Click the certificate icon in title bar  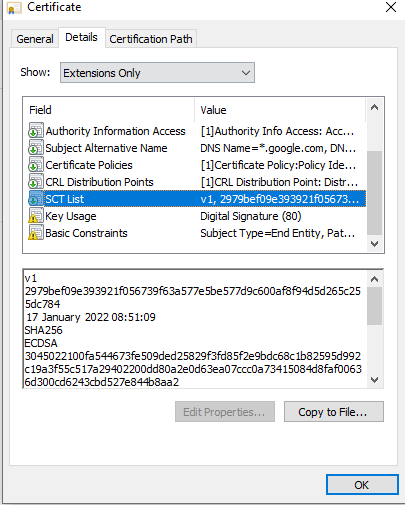[x=14, y=8]
